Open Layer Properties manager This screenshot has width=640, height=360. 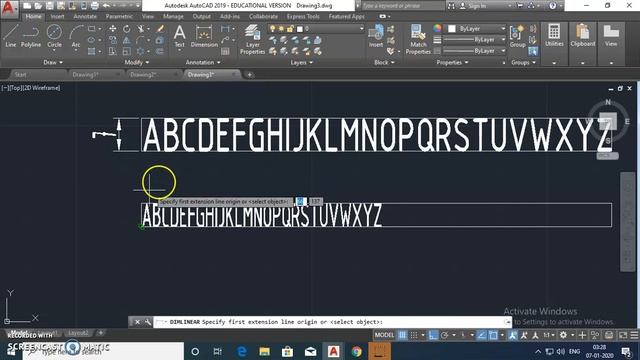(x=252, y=39)
